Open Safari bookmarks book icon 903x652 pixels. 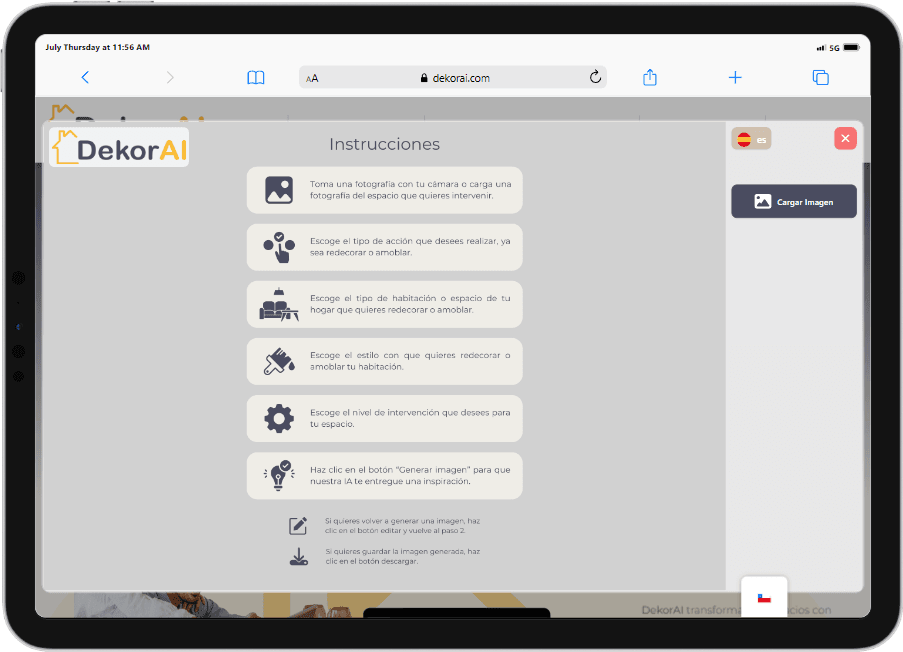(x=256, y=78)
